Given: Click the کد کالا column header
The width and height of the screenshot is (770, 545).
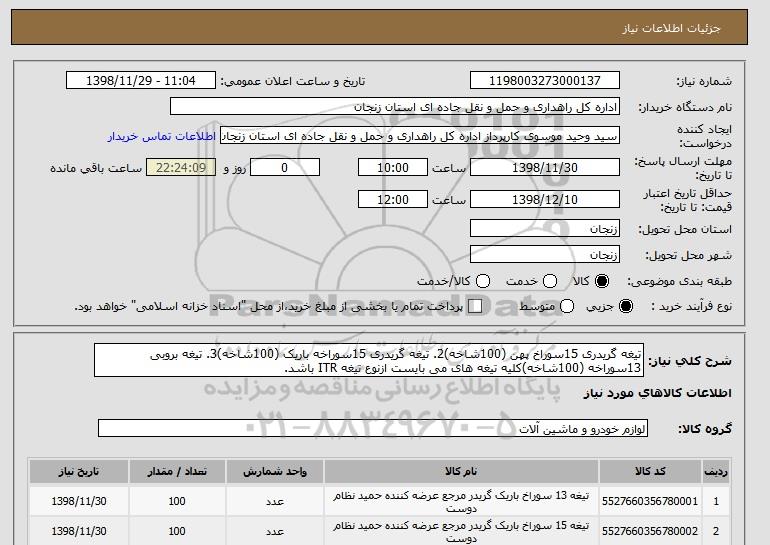Looking at the screenshot, I should tap(650, 471).
